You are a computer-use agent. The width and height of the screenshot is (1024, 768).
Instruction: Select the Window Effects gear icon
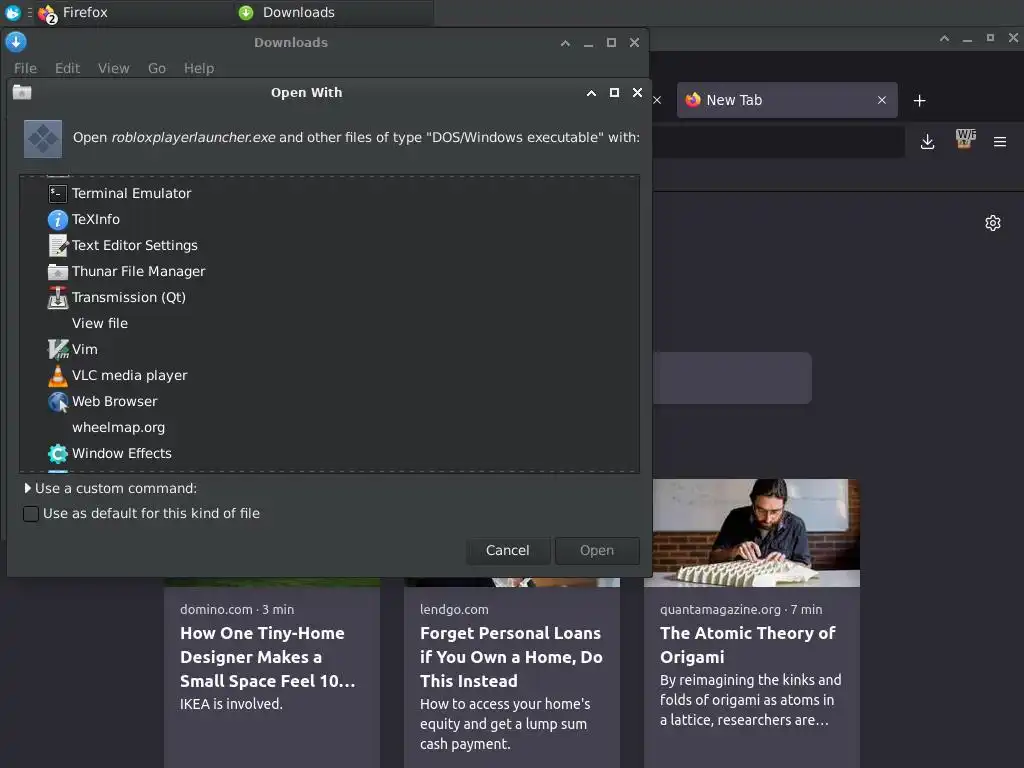[57, 453]
